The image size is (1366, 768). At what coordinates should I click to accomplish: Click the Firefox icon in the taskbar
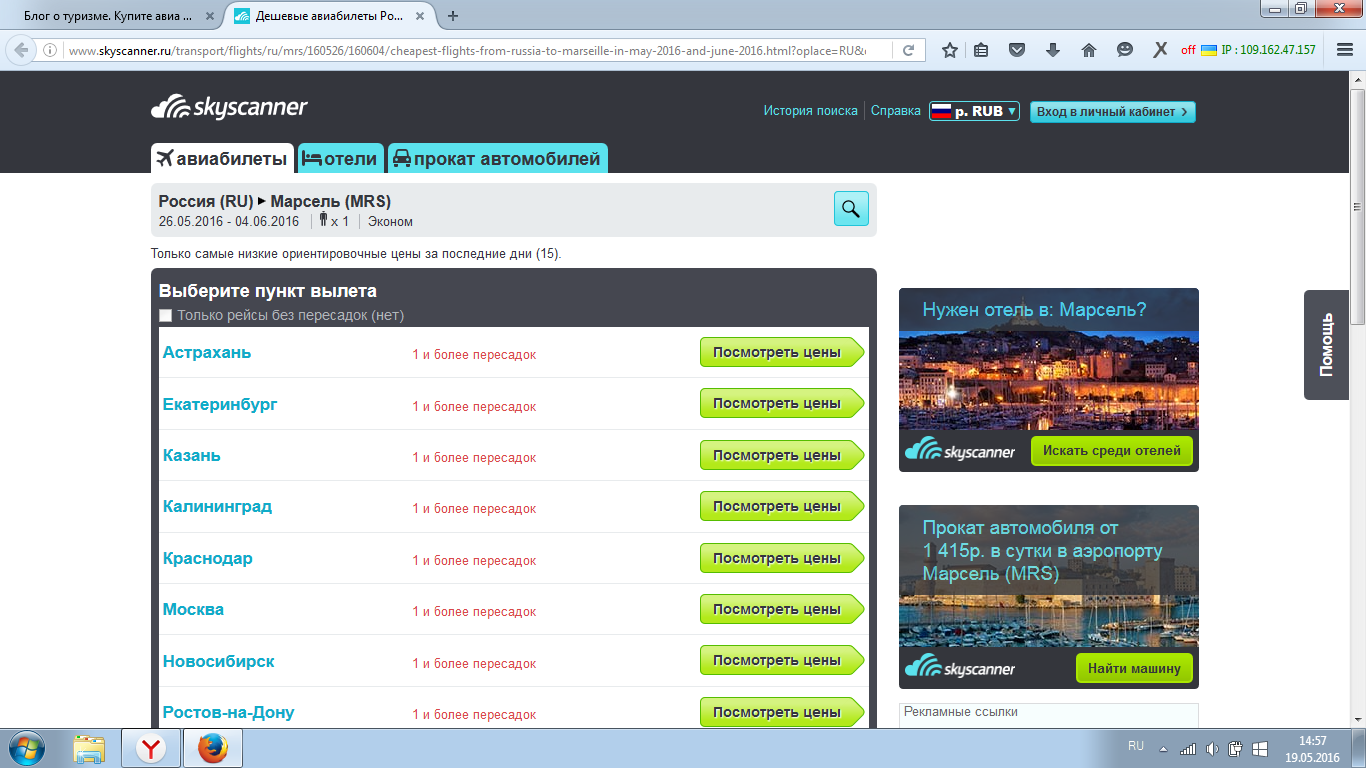click(213, 748)
